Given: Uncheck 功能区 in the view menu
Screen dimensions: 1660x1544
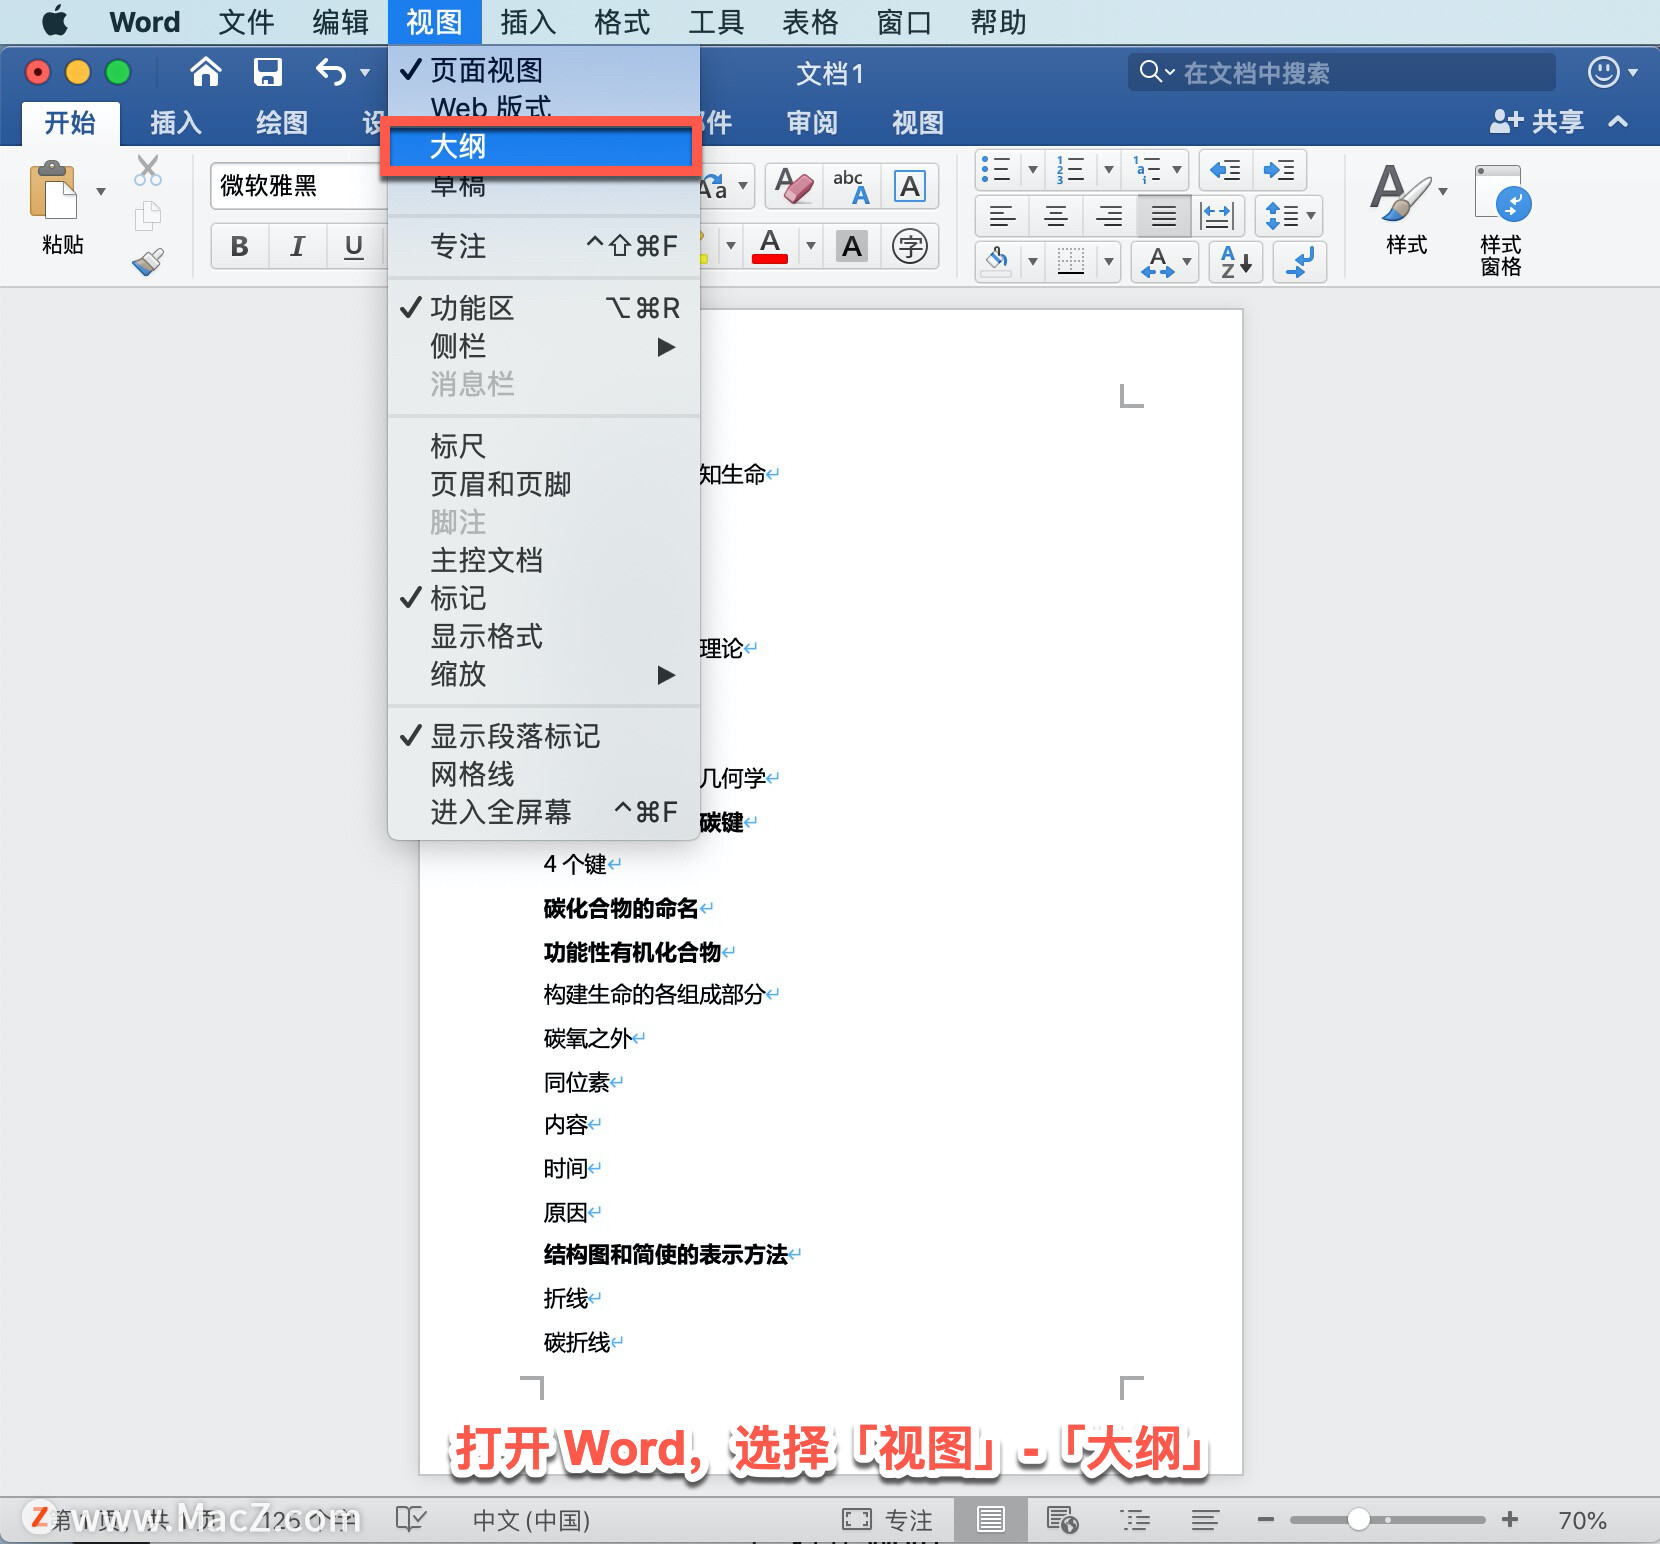Looking at the screenshot, I should [544, 308].
